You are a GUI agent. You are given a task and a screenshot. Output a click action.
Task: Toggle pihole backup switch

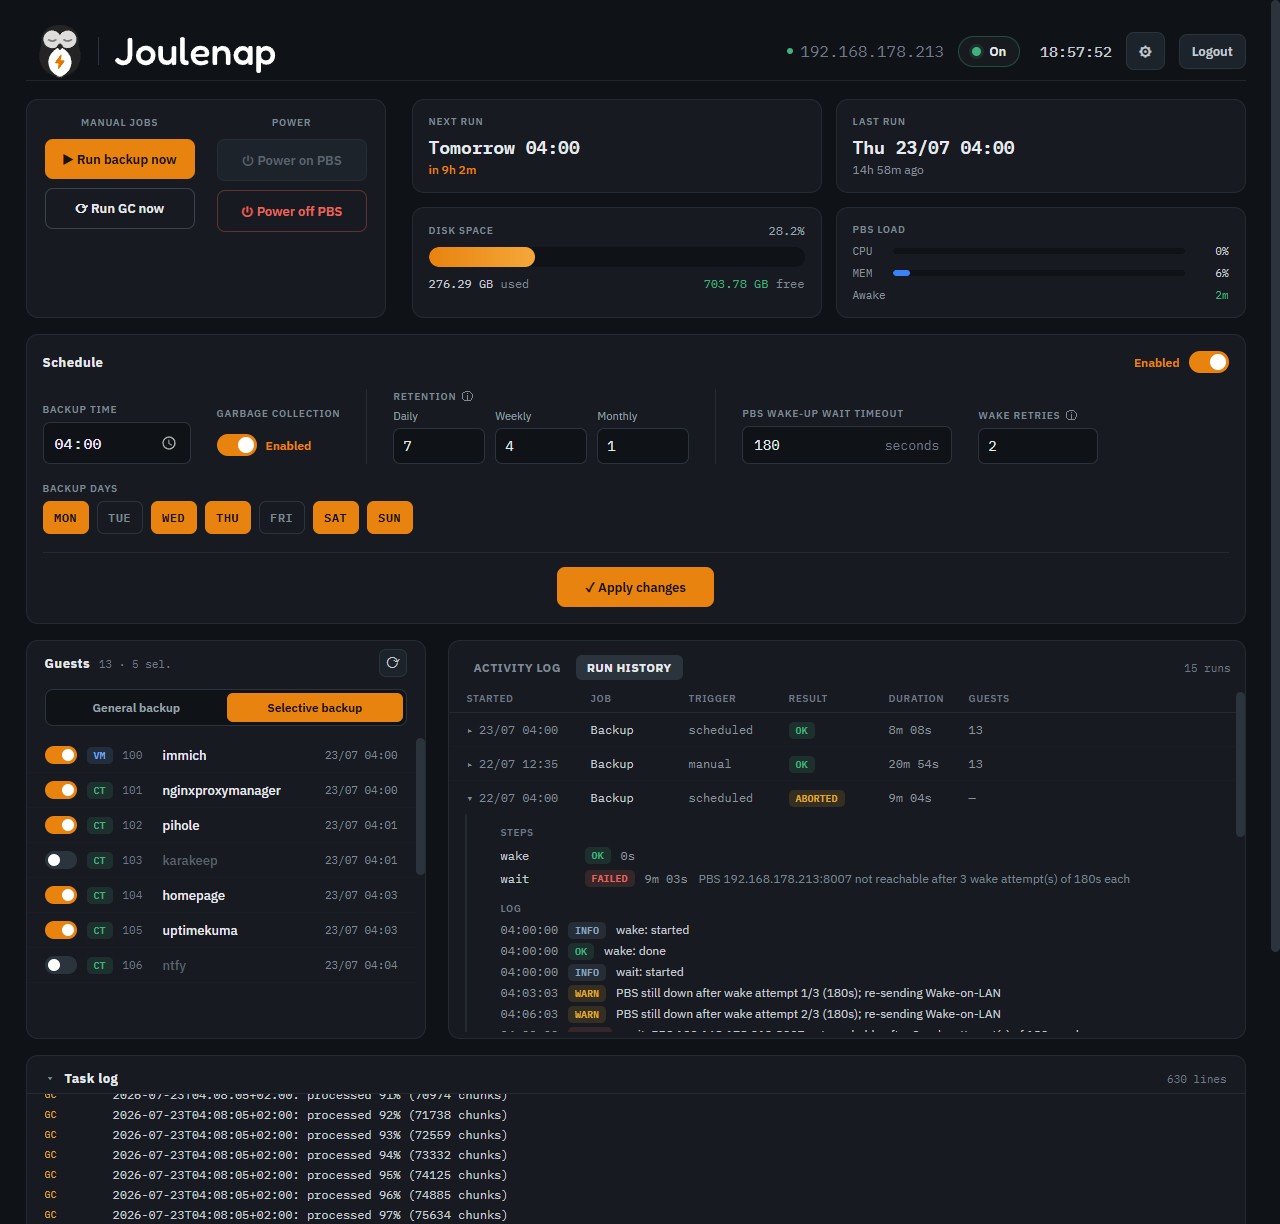pos(61,825)
